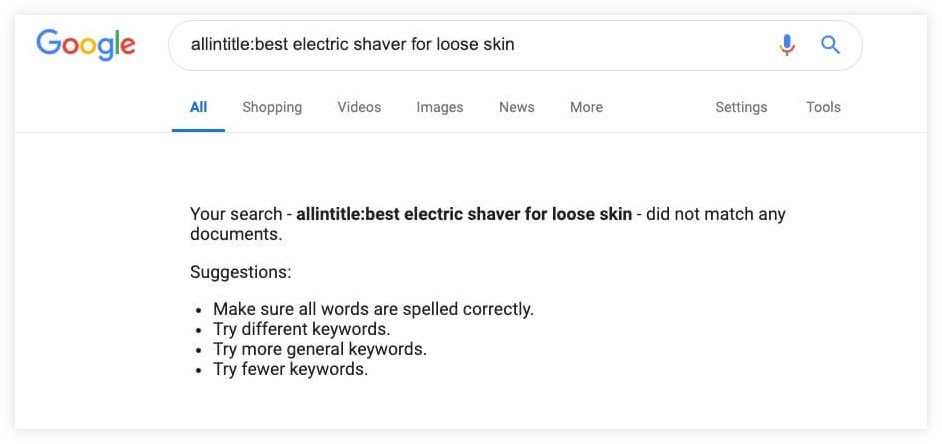Click 'Make sure all words are spelled correctly'
Viewport: 942px width, 444px height.
tap(373, 309)
